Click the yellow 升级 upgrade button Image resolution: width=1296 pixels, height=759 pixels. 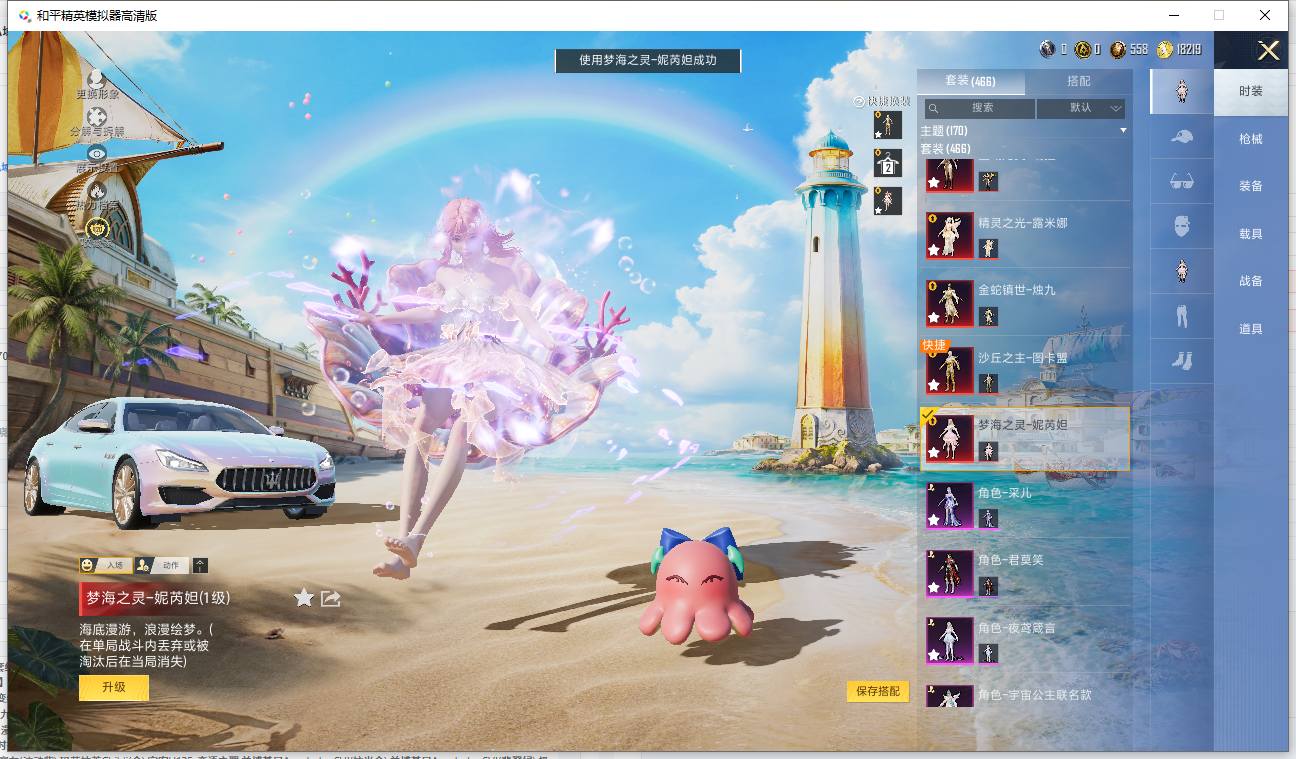tap(114, 687)
